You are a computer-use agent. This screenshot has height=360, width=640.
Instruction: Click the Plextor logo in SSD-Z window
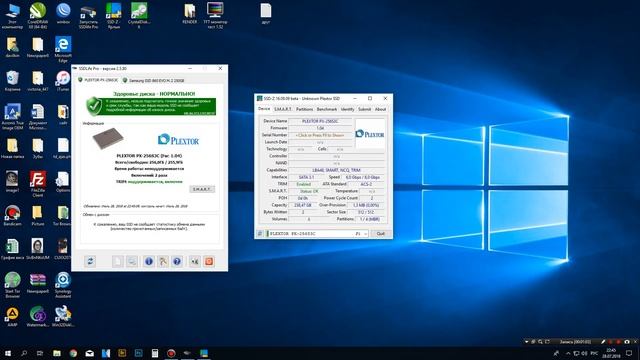370,134
